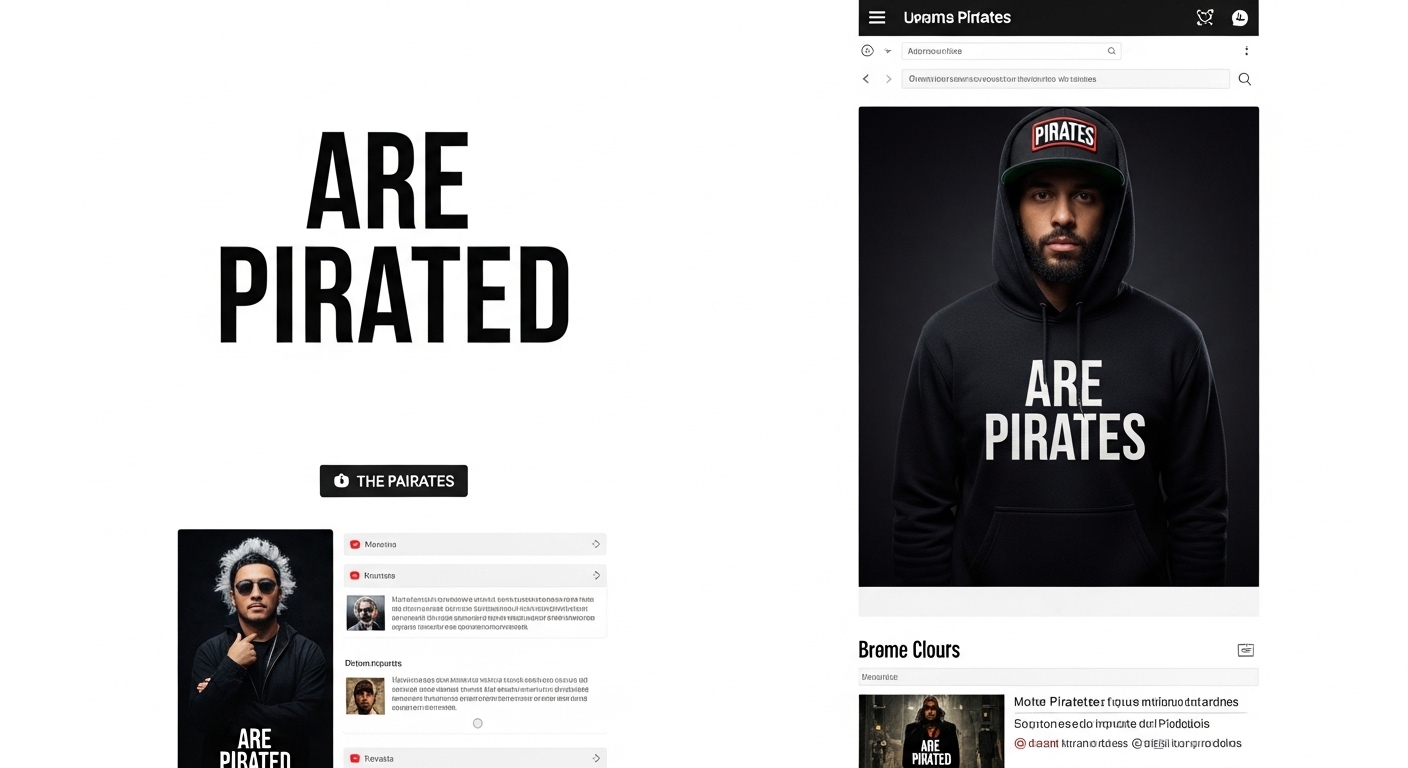
Task: Go back with the left arrow
Action: 866,79
